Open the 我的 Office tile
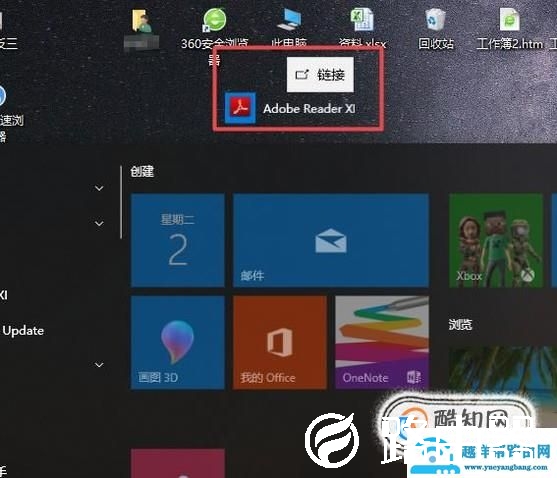Viewport: 557px width, 478px height. [x=280, y=343]
